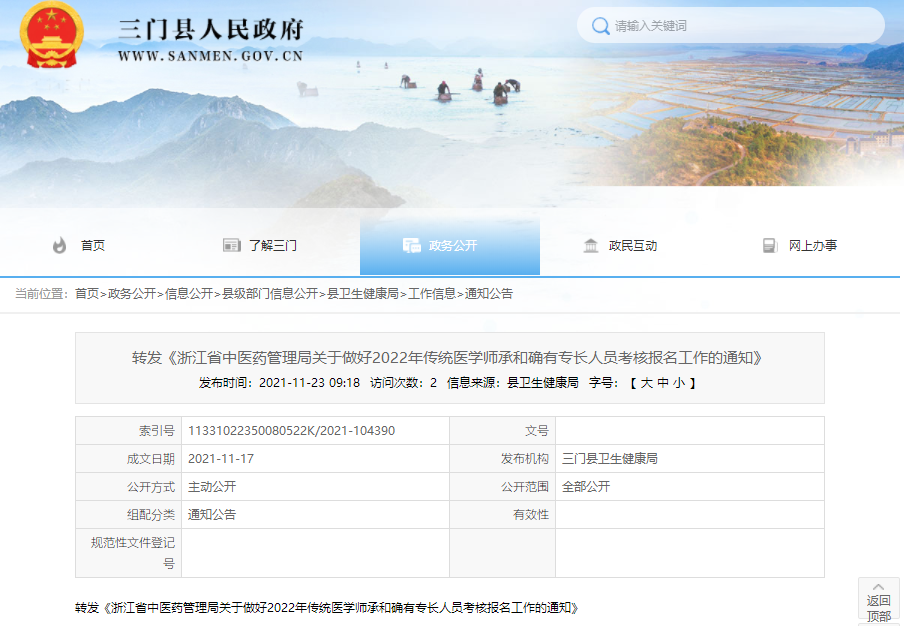904x626 pixels.
Task: Click the 通知公告 breadcrumb link
Action: [x=489, y=294]
